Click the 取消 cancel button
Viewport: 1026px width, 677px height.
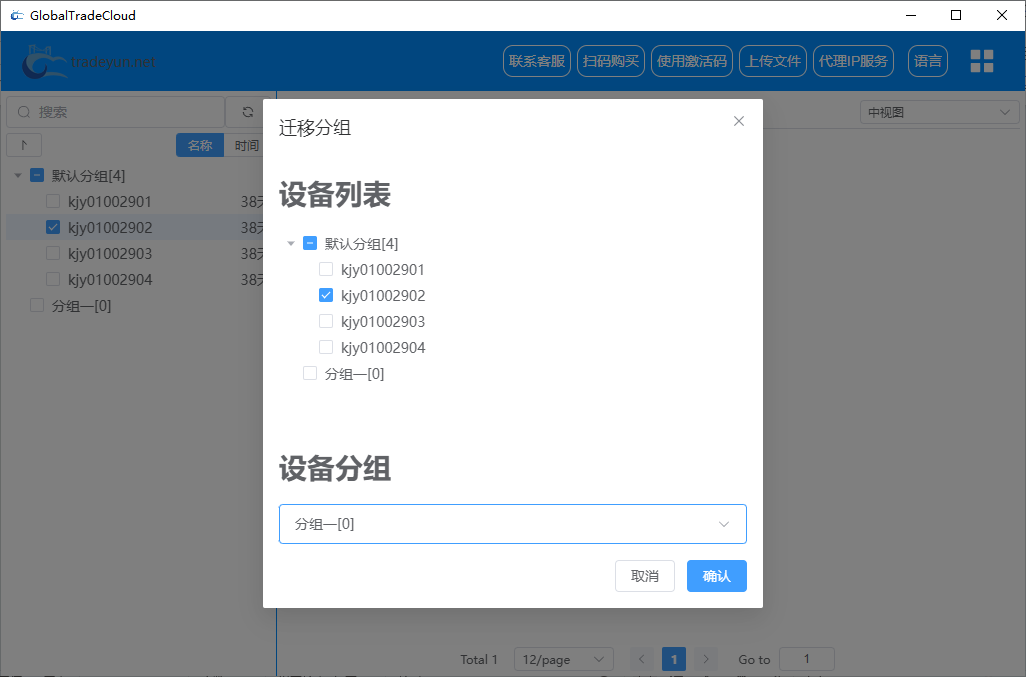(644, 576)
